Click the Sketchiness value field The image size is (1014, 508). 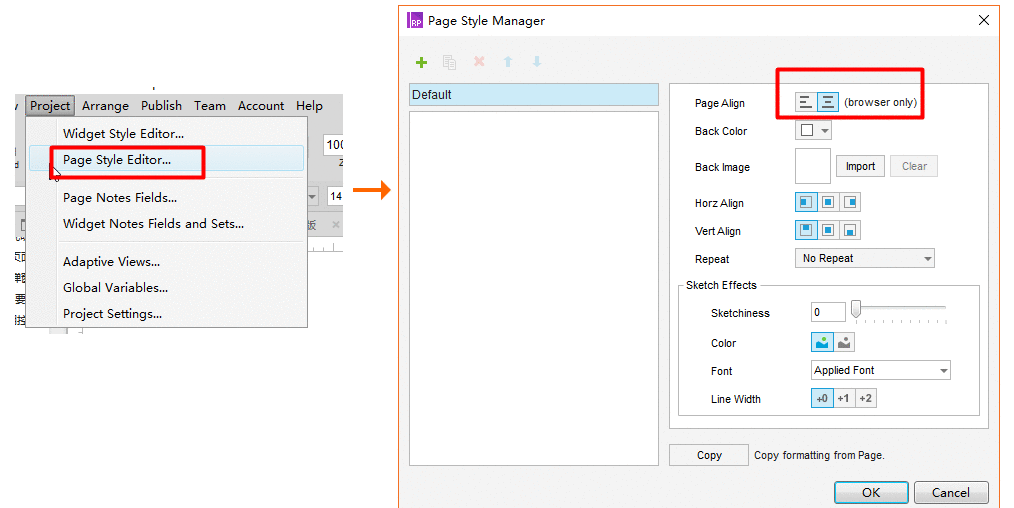point(828,312)
